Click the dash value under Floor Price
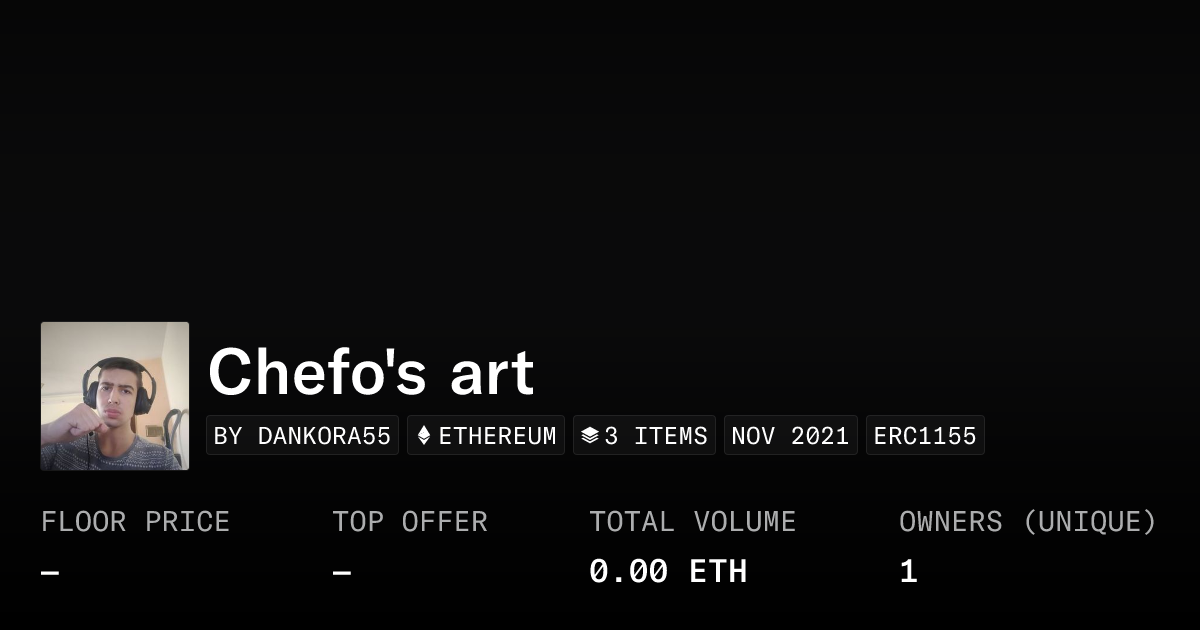1200x630 pixels. click(50, 573)
